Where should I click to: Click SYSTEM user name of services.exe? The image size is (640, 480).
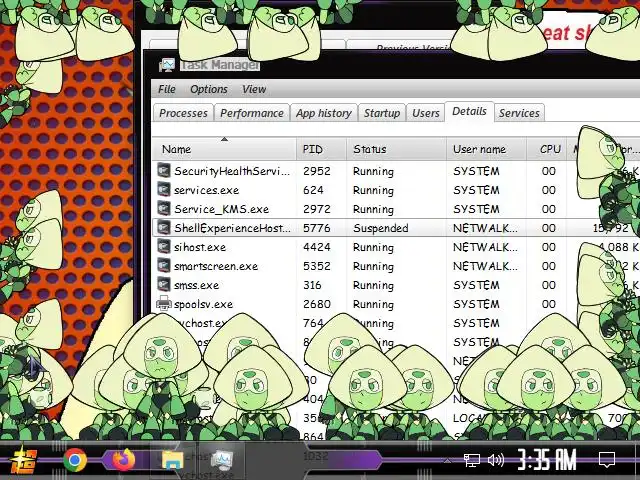pyautogui.click(x=476, y=190)
